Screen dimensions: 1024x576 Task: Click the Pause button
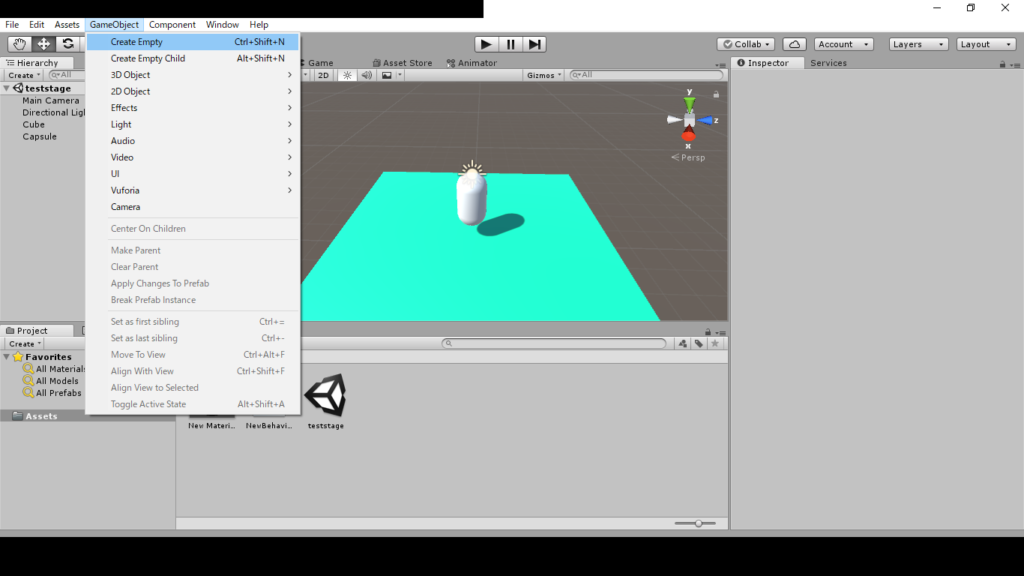pos(511,44)
